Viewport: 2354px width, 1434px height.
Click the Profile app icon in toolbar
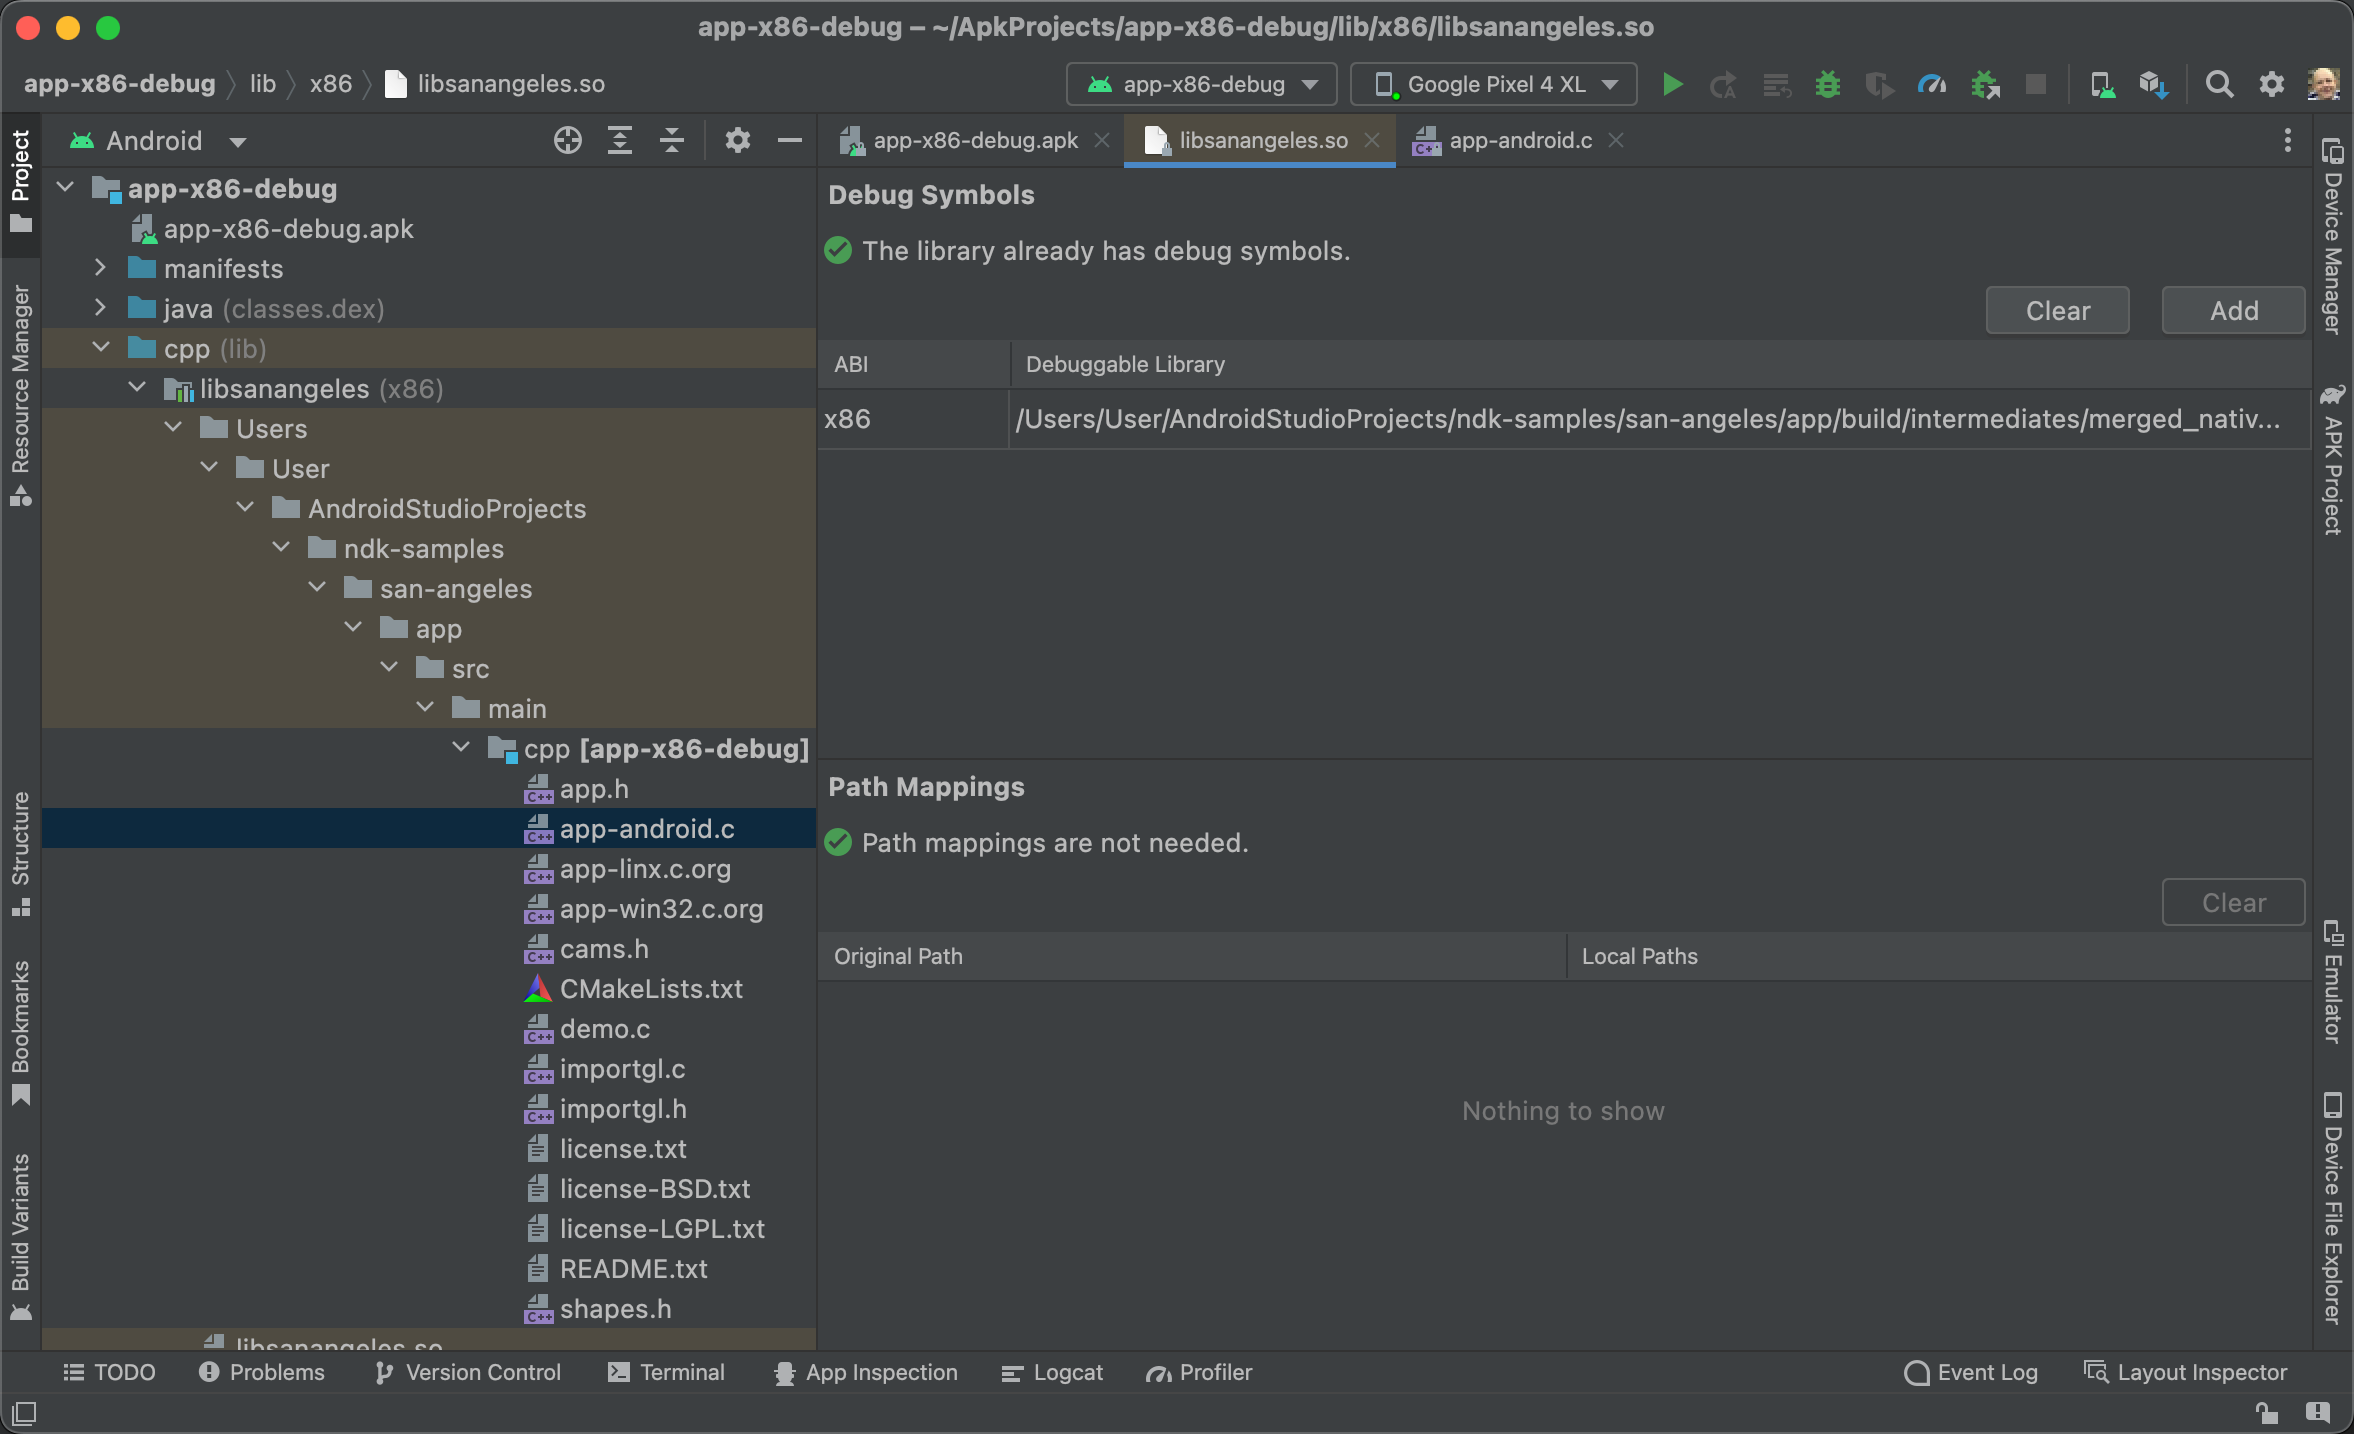(x=1934, y=82)
